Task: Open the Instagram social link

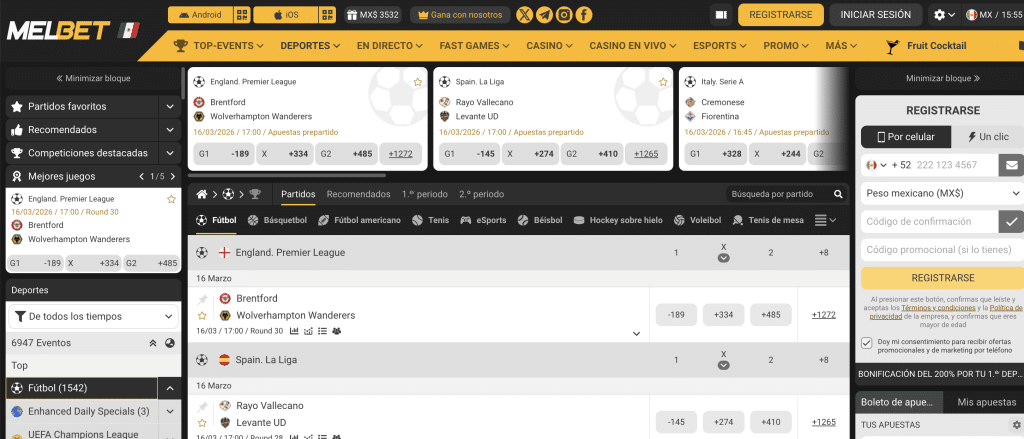Action: point(564,14)
